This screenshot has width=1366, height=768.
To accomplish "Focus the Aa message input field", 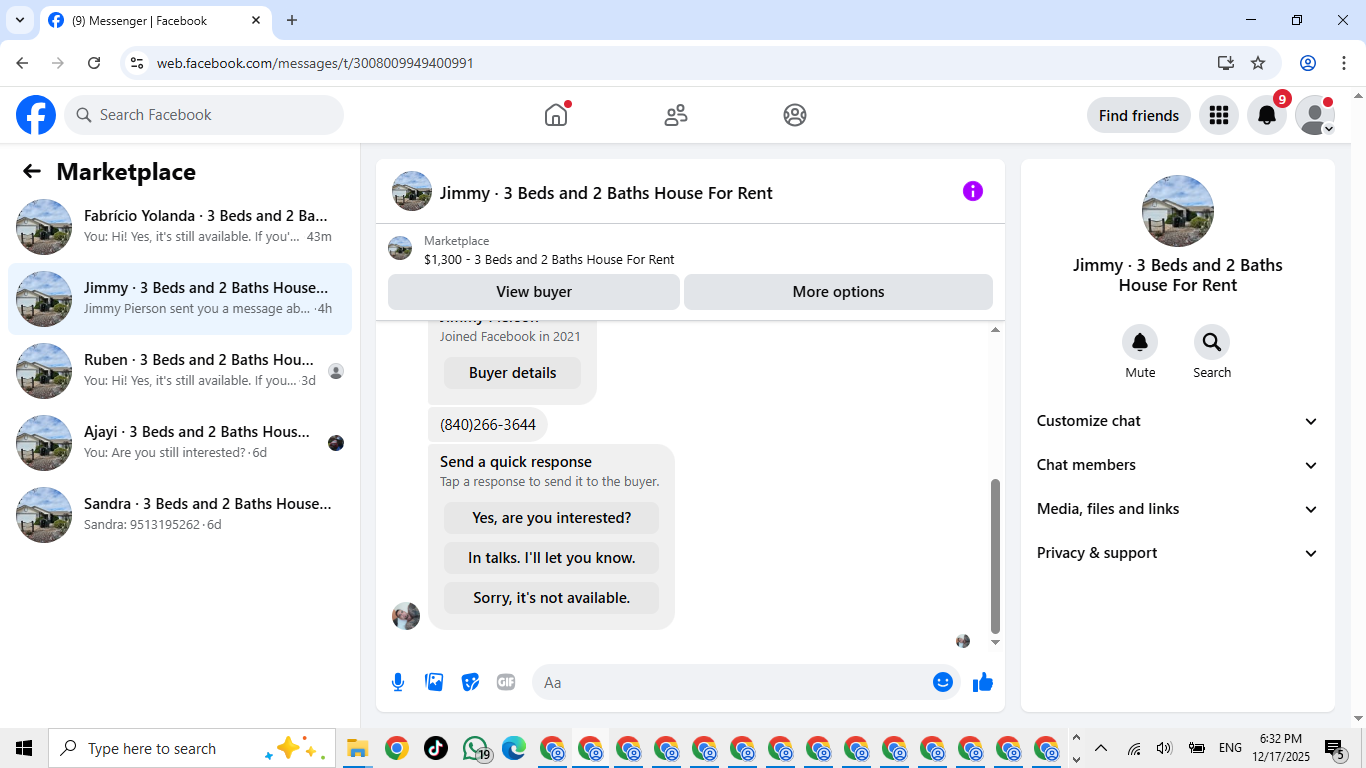I will pyautogui.click(x=732, y=682).
